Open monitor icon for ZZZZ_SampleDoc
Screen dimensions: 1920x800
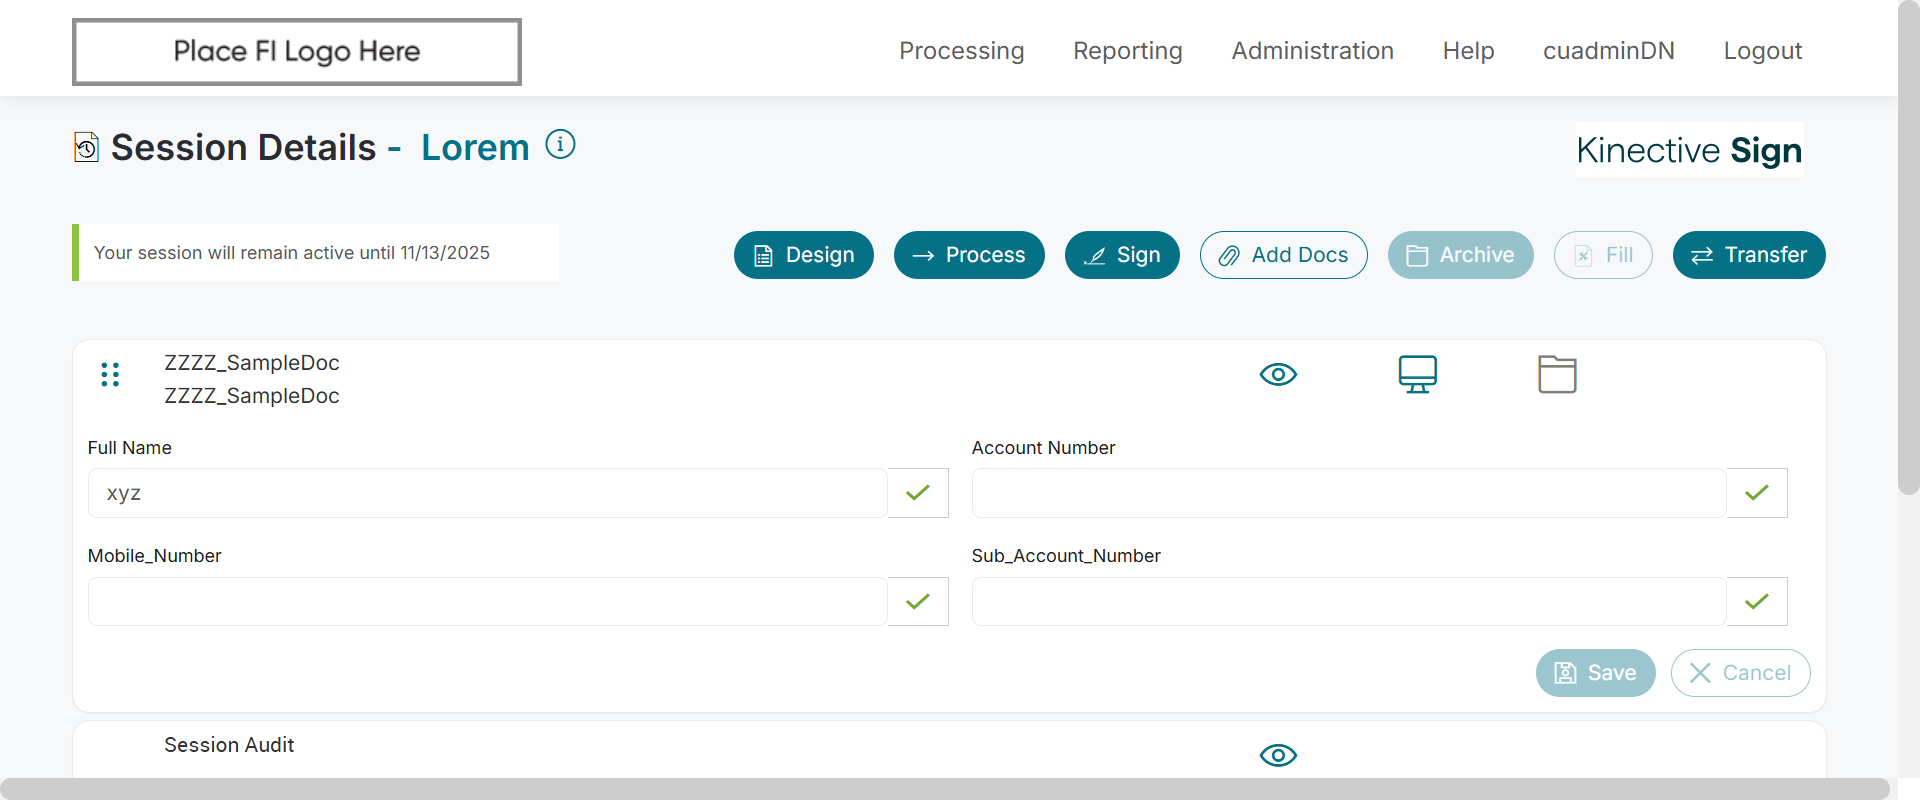(x=1417, y=374)
